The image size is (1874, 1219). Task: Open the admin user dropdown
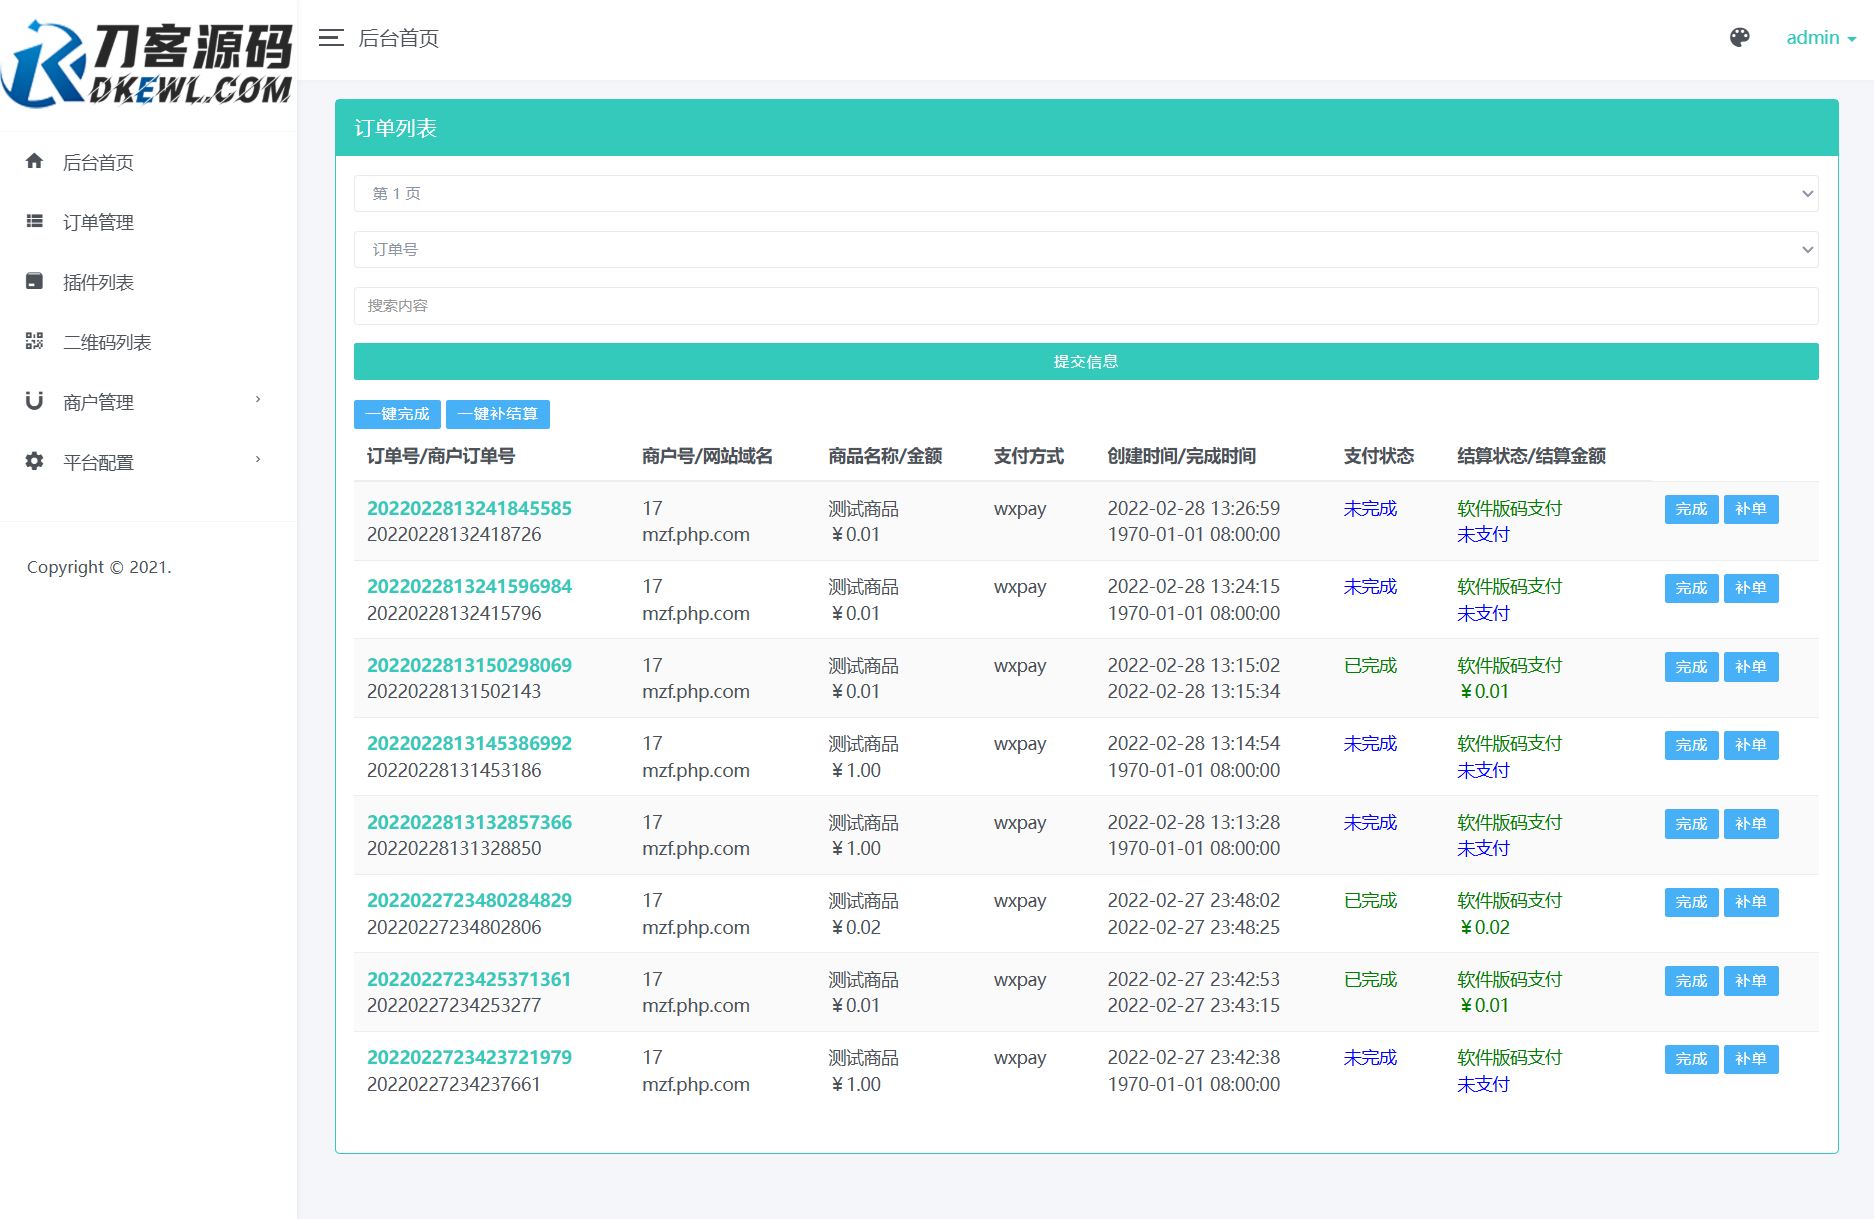pyautogui.click(x=1820, y=38)
